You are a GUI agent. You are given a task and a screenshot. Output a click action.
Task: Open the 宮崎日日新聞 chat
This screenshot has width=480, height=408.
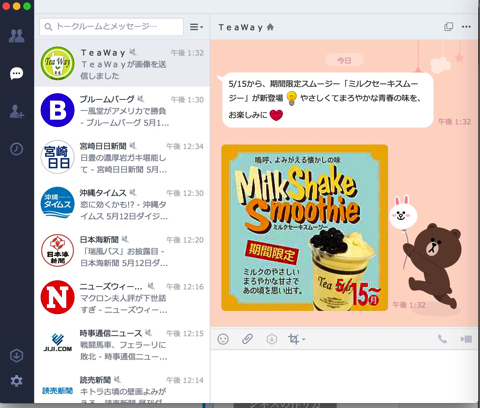tap(122, 157)
